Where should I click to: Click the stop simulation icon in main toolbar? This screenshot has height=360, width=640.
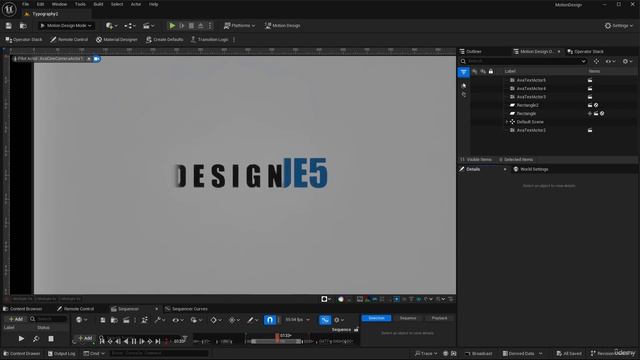[191, 26]
